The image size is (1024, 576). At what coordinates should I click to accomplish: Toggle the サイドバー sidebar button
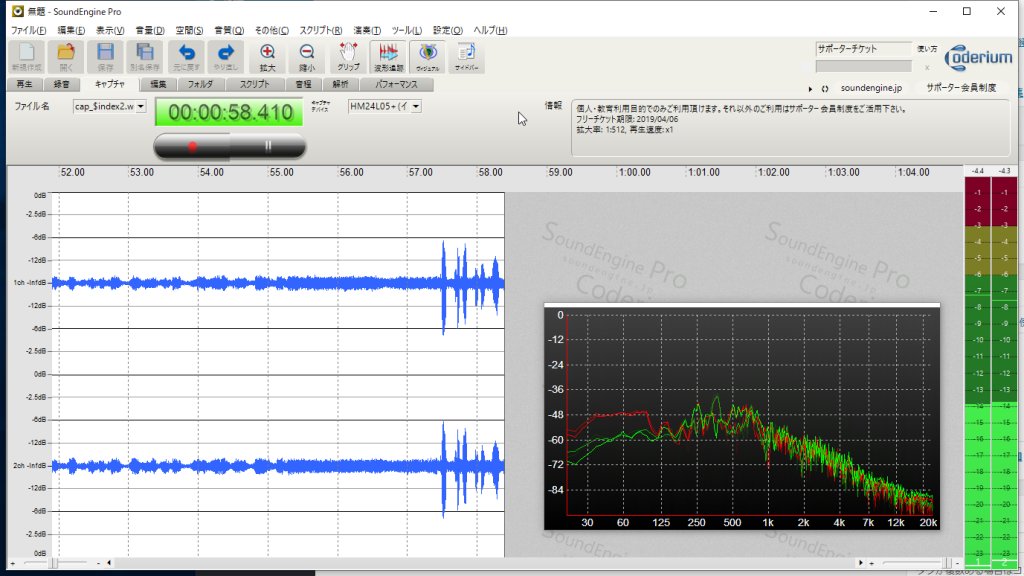(466, 56)
